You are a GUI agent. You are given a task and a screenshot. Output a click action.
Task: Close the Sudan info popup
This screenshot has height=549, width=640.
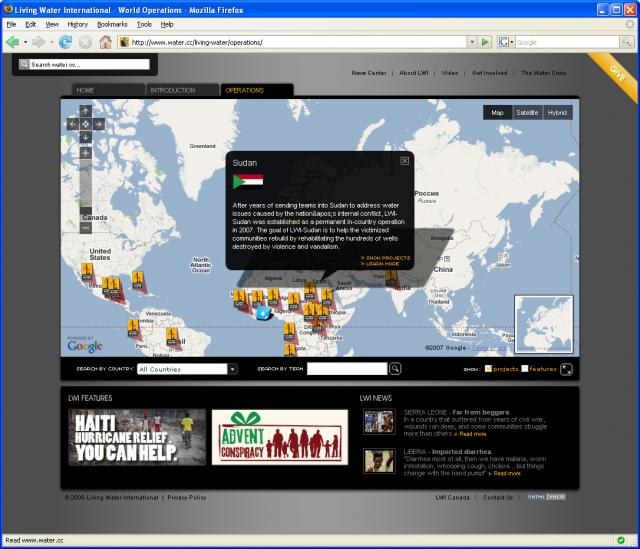point(405,160)
